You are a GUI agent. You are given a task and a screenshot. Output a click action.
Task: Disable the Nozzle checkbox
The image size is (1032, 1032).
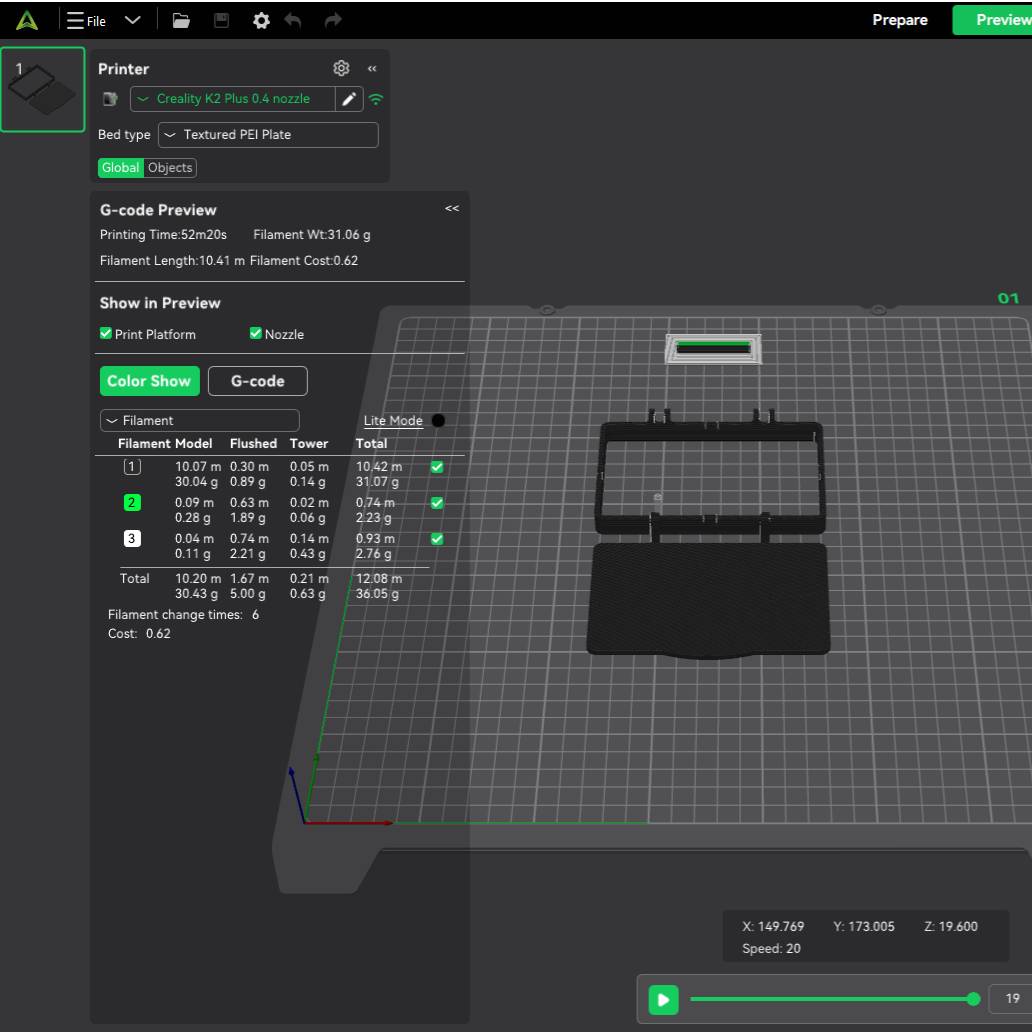point(256,334)
